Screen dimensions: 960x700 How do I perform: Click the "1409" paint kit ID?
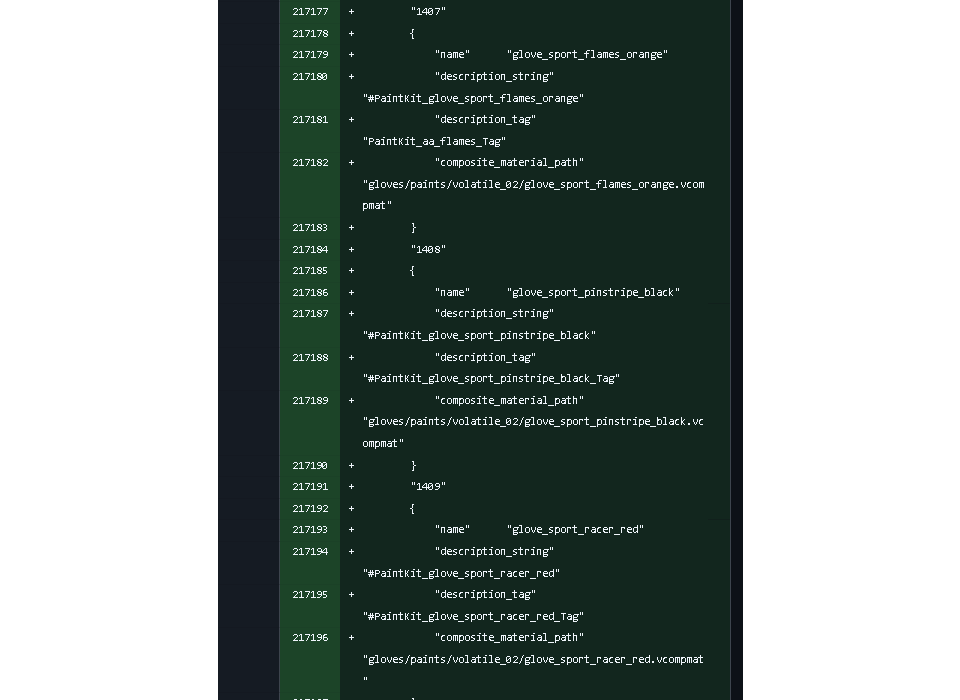click(428, 487)
